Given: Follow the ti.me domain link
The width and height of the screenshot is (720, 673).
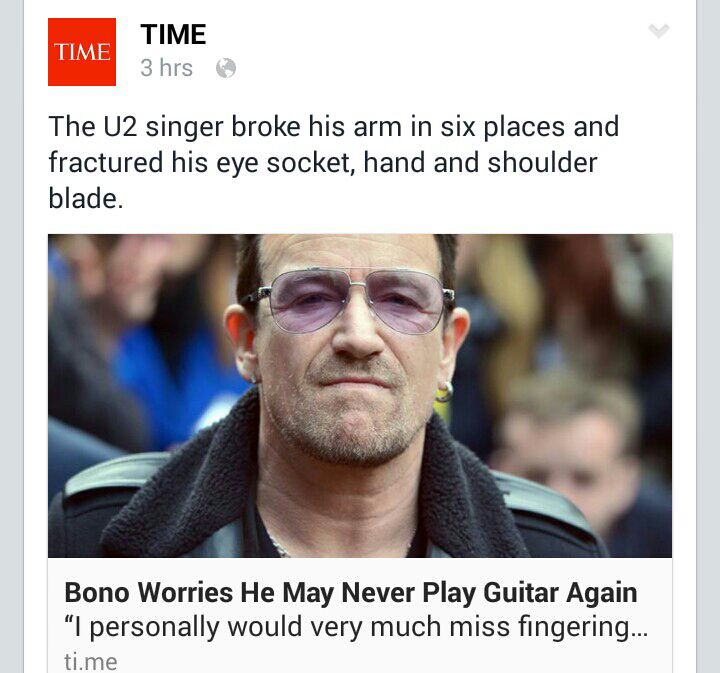Looking at the screenshot, I should click(90, 662).
